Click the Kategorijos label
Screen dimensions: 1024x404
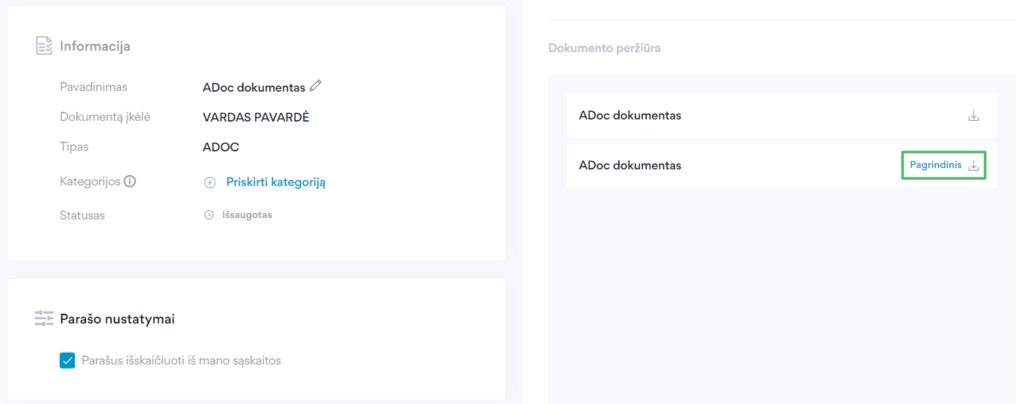(90, 182)
